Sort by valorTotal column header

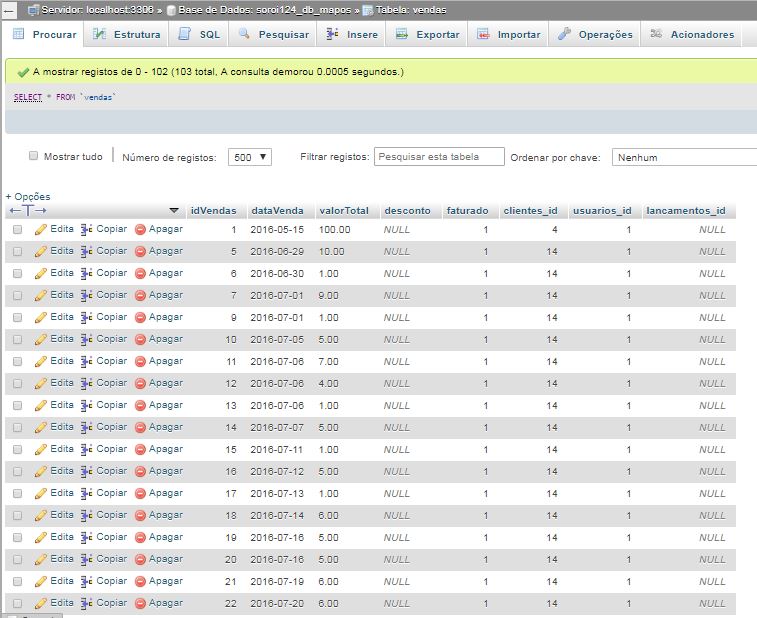coord(344,211)
